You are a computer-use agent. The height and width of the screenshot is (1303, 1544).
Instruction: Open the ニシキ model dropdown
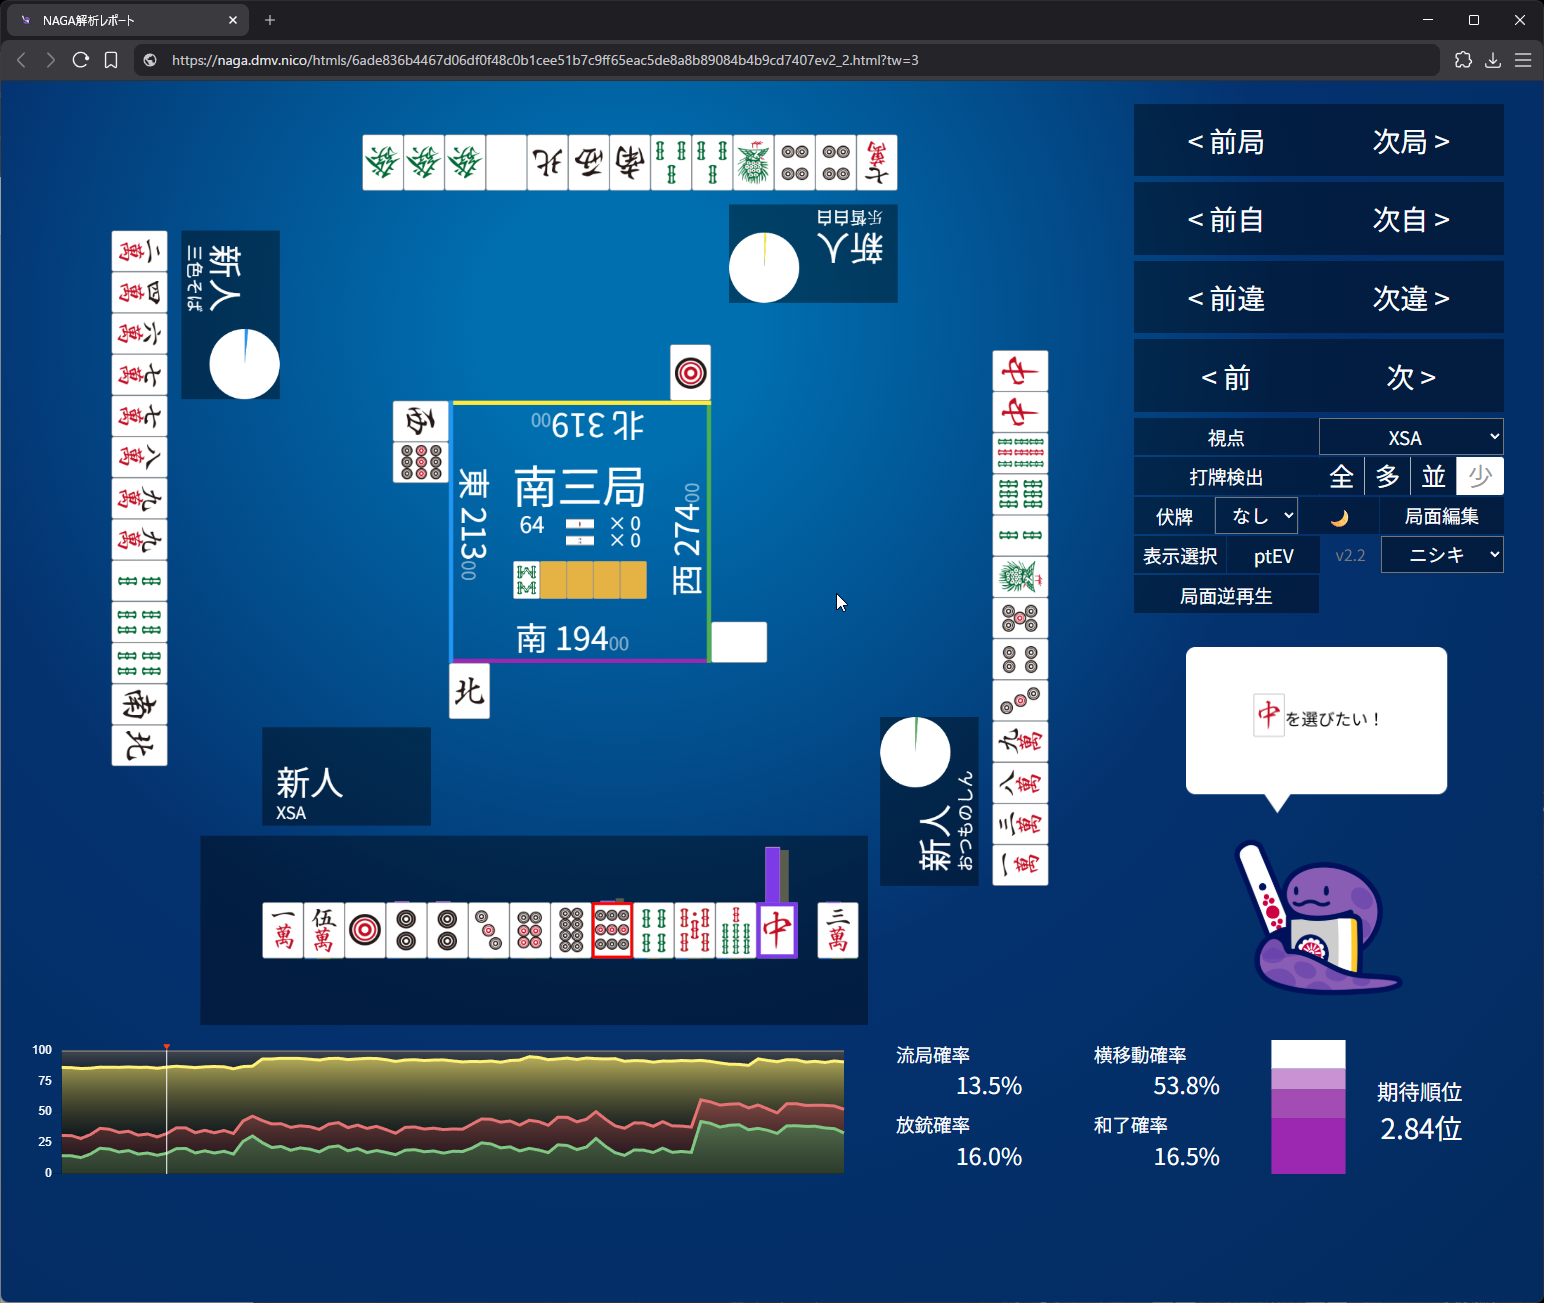click(x=1441, y=555)
